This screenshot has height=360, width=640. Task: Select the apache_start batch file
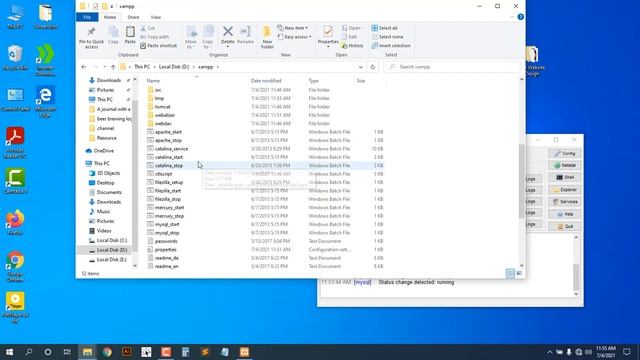click(x=168, y=132)
